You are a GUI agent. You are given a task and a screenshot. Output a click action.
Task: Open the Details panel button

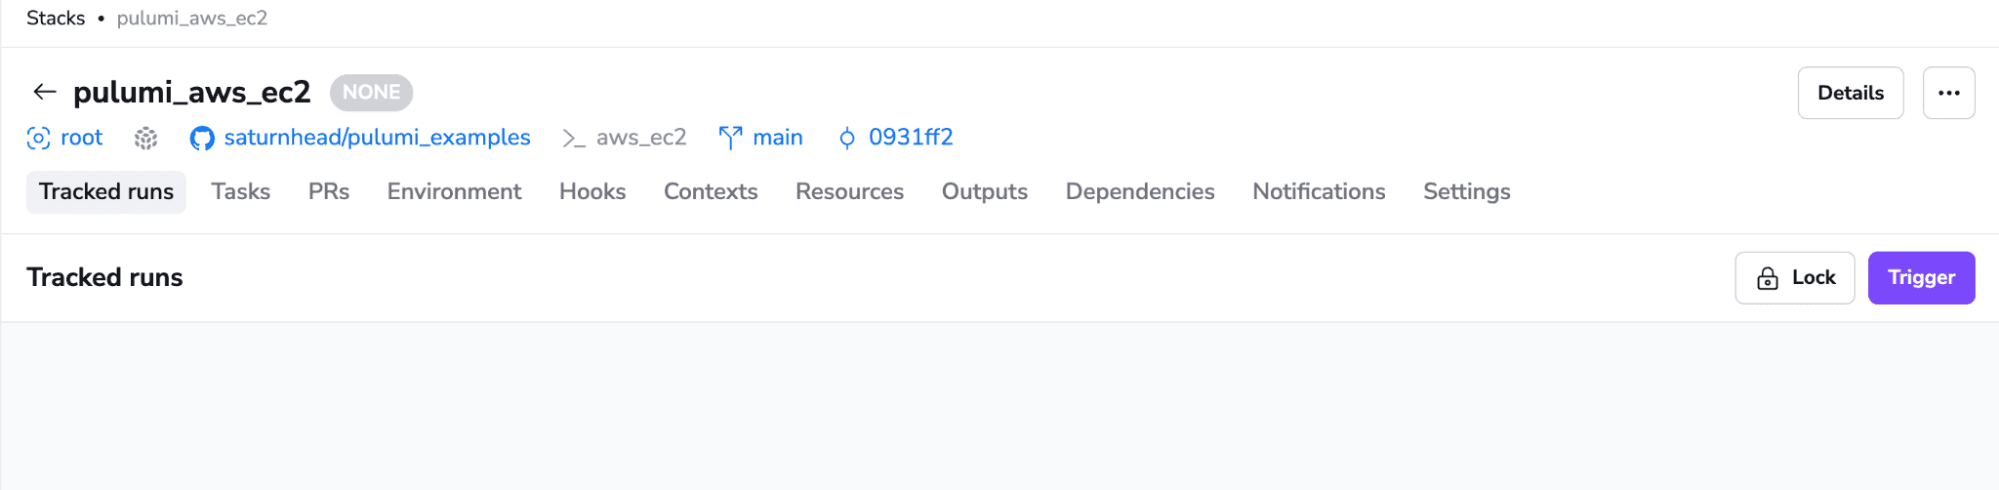click(1850, 93)
